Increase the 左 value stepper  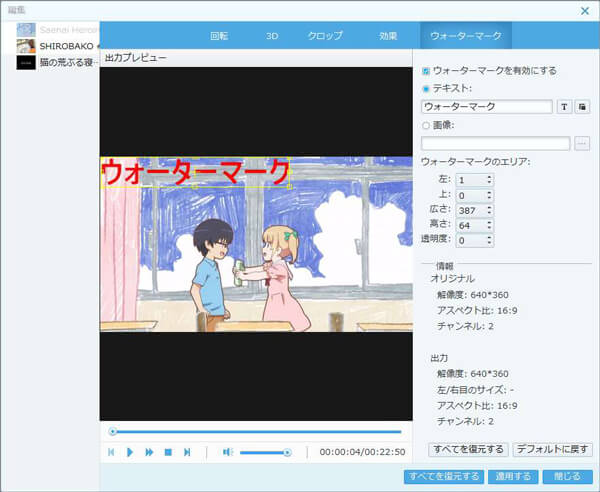pos(489,177)
